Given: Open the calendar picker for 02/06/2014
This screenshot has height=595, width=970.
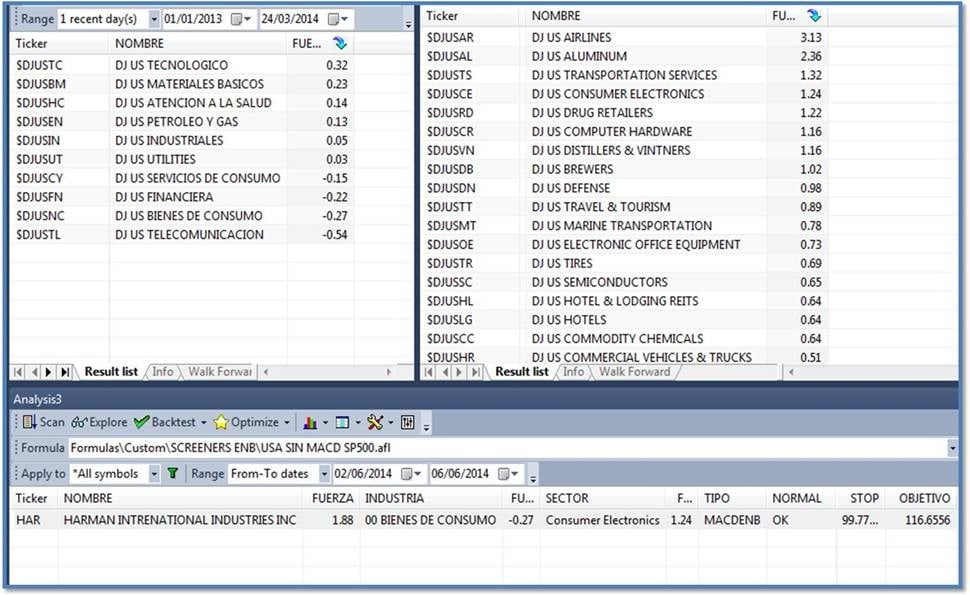Looking at the screenshot, I should [x=412, y=474].
